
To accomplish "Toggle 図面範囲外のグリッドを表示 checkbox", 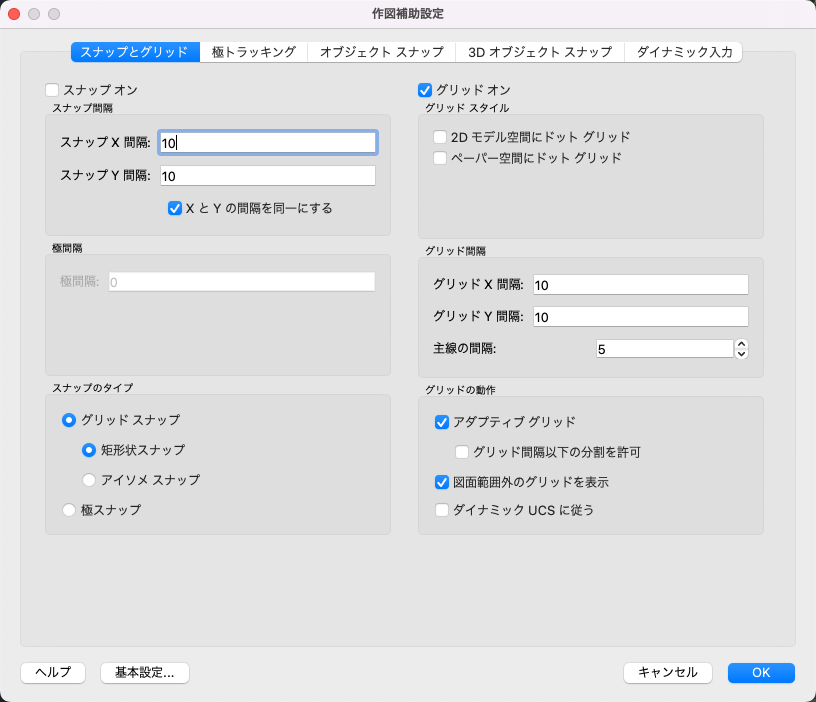I will (443, 482).
